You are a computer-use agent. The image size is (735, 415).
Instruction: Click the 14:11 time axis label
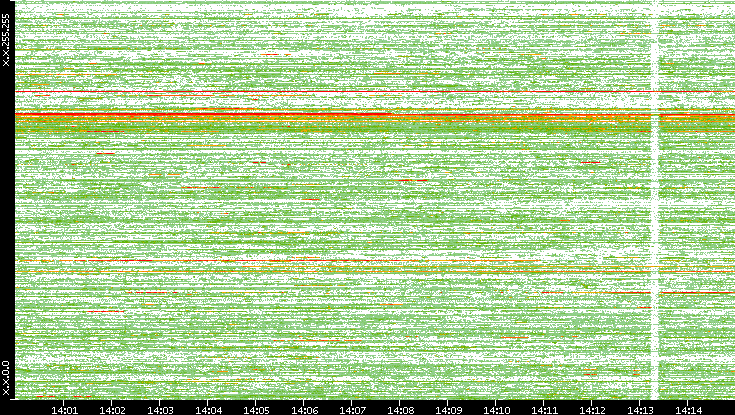544,410
